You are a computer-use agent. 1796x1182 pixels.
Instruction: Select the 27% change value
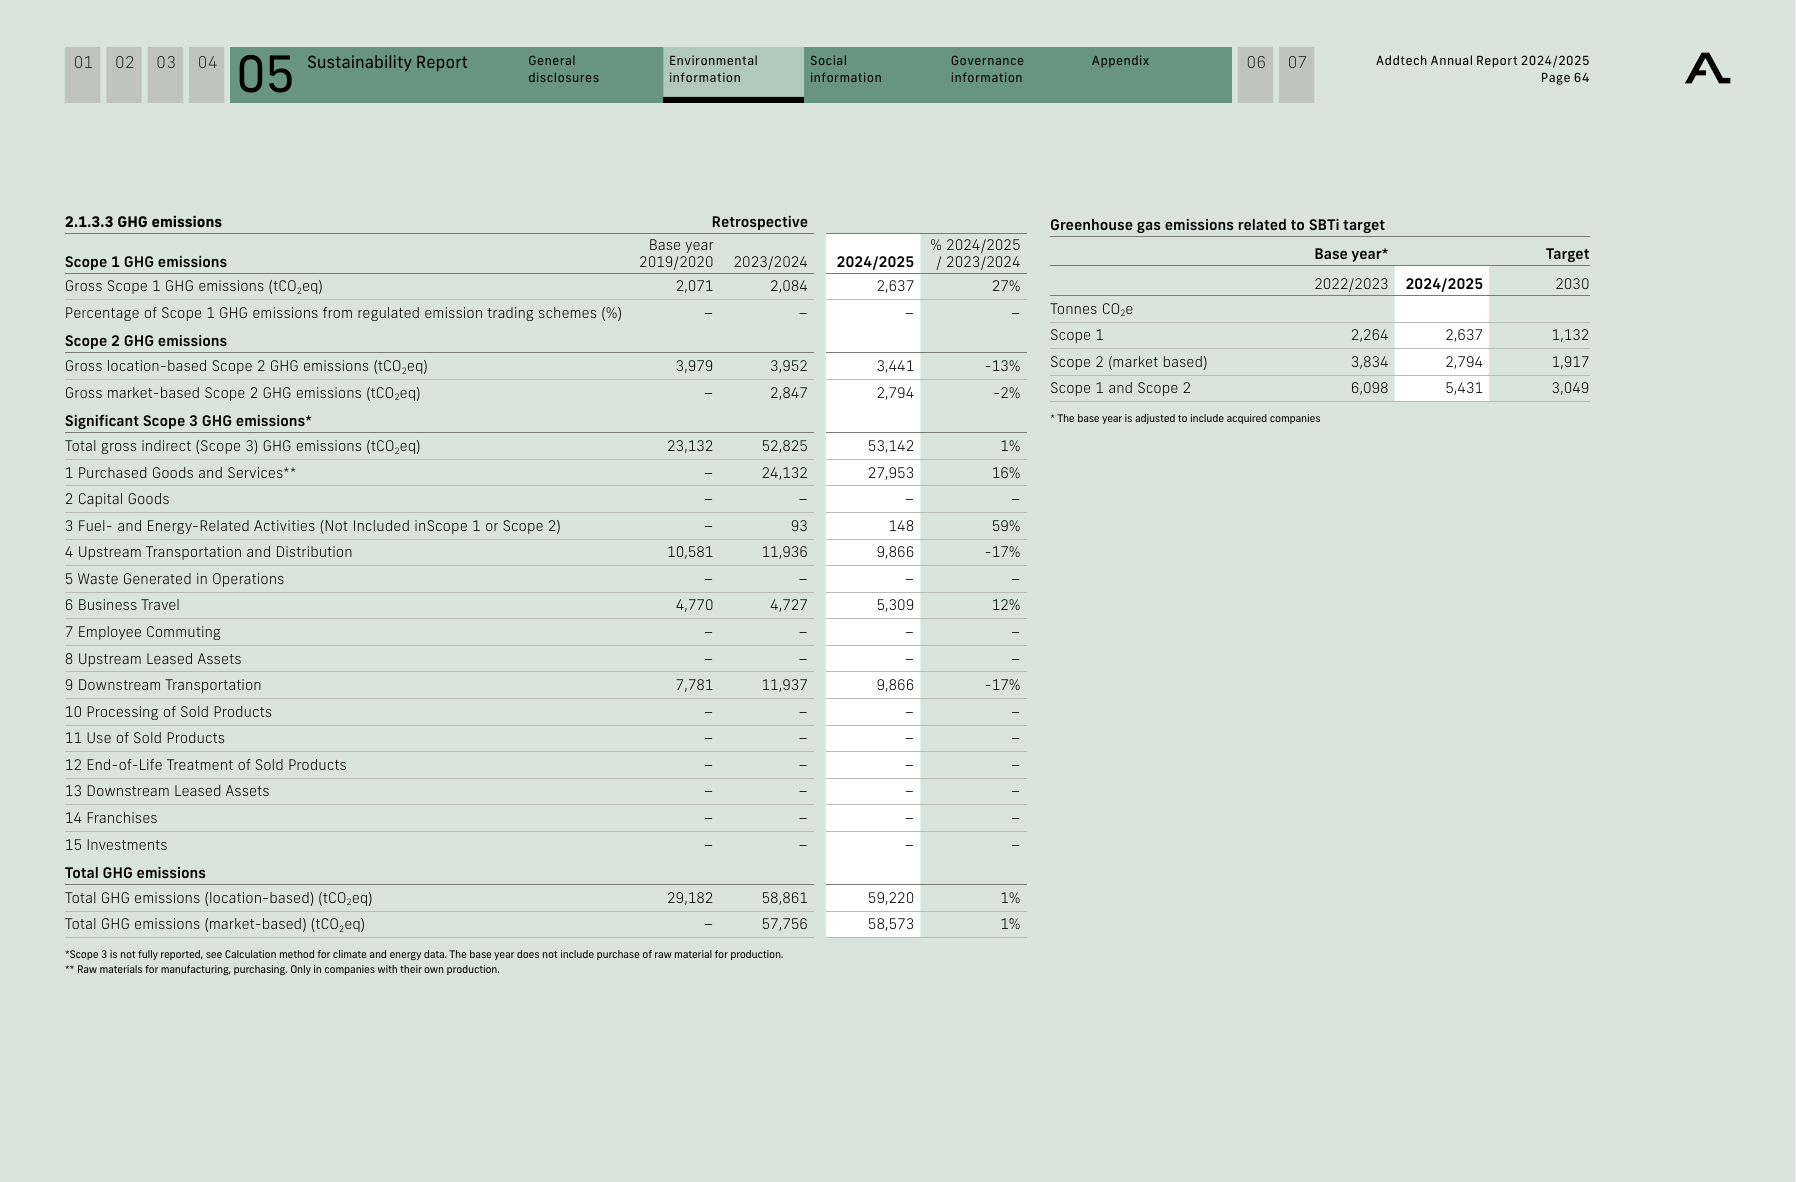pyautogui.click(x=1005, y=286)
